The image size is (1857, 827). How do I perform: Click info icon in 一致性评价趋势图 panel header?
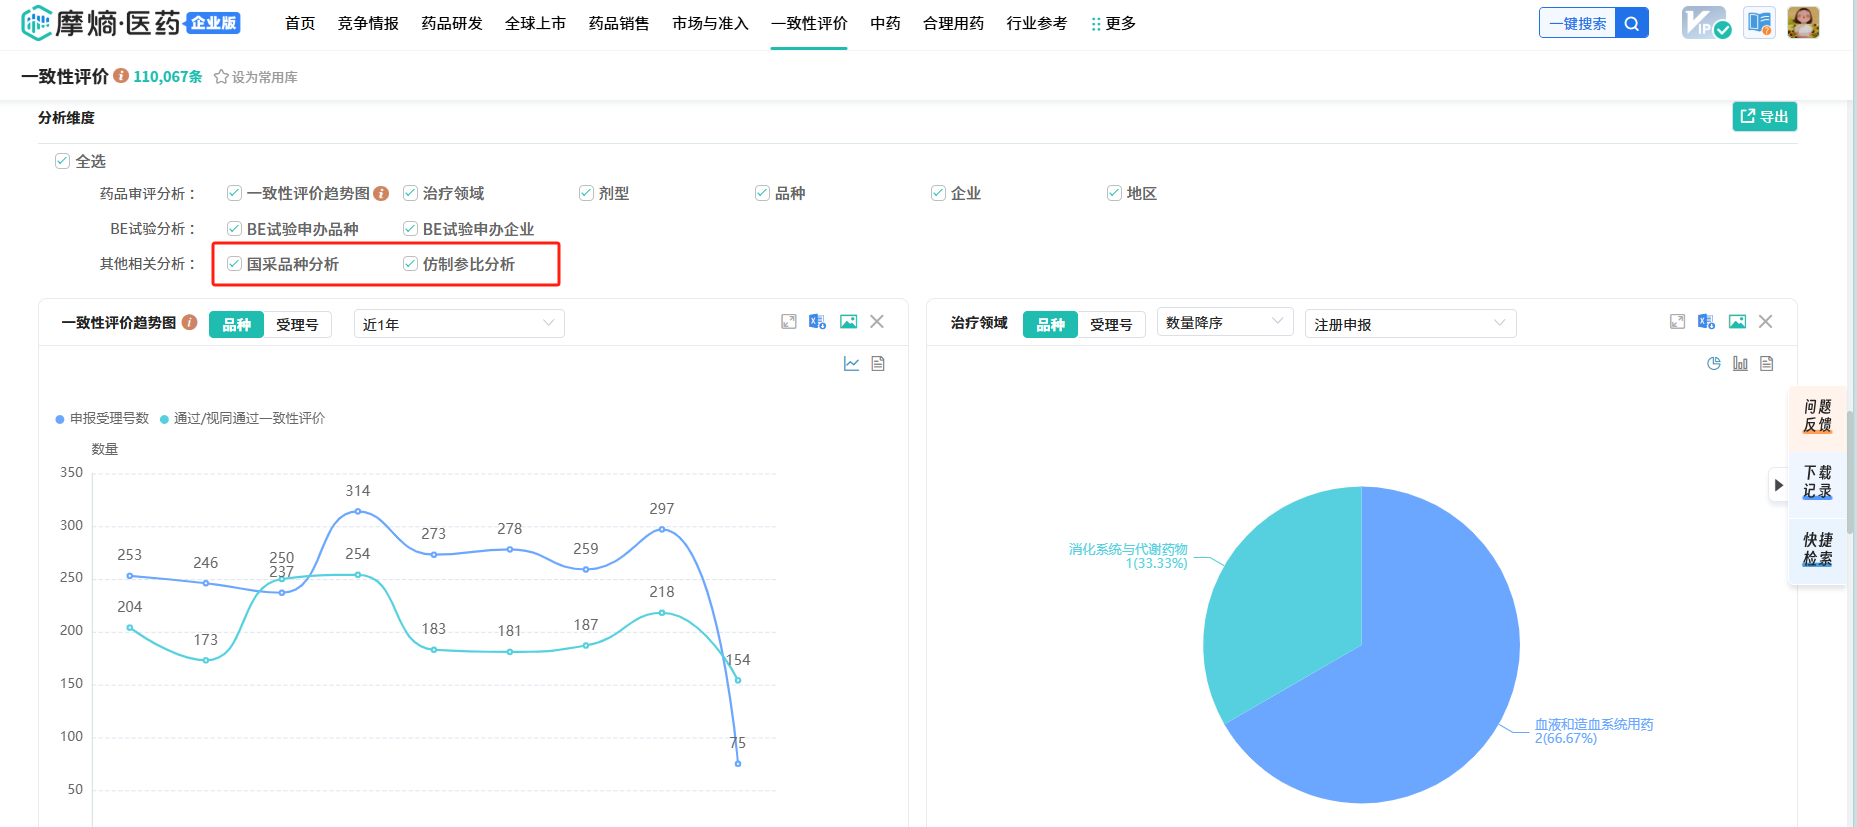pyautogui.click(x=189, y=323)
